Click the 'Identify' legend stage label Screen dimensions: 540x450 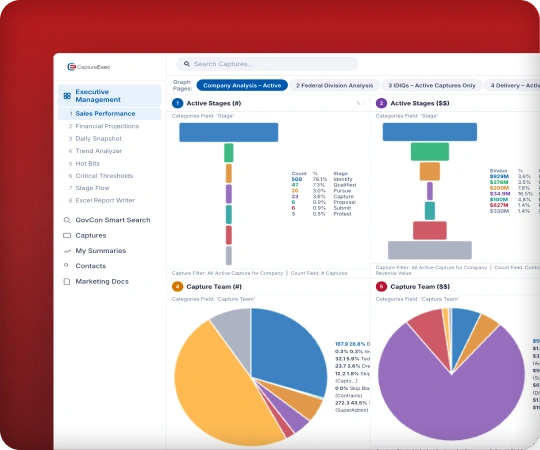click(343, 179)
